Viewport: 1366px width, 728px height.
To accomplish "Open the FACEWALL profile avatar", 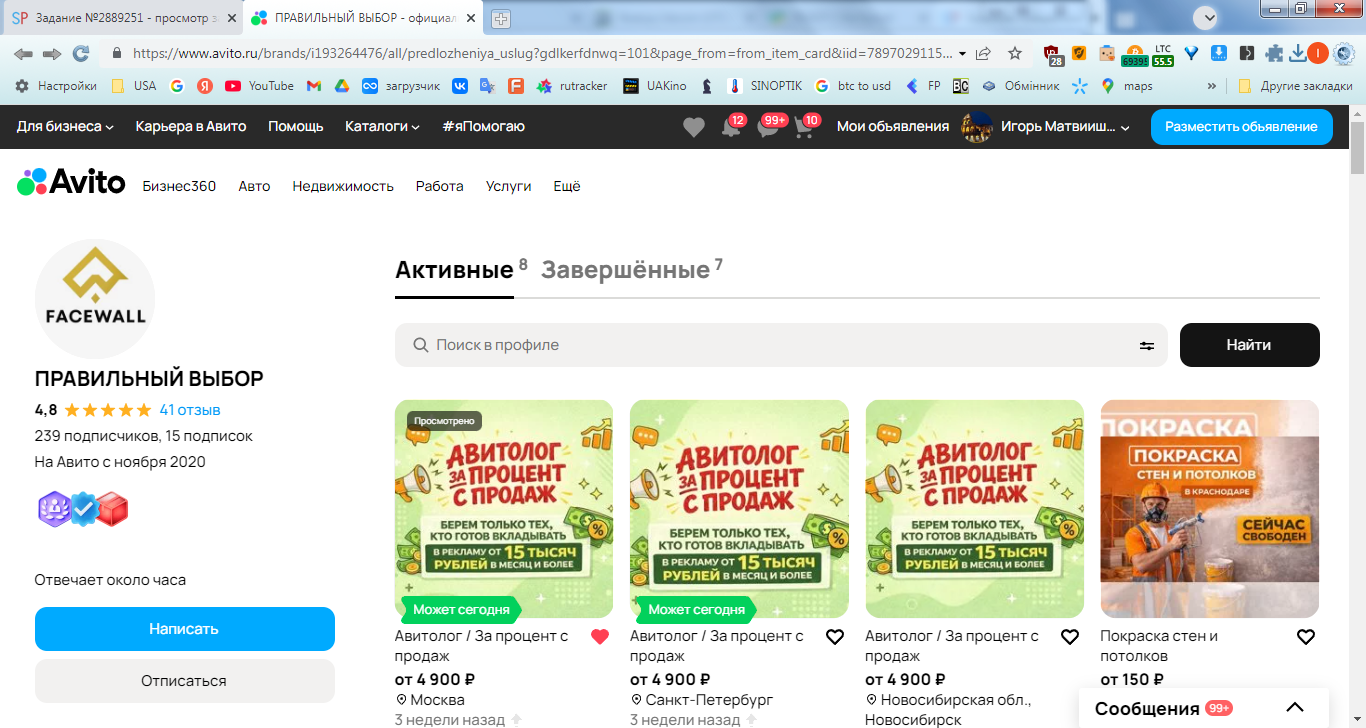I will click(x=95, y=299).
